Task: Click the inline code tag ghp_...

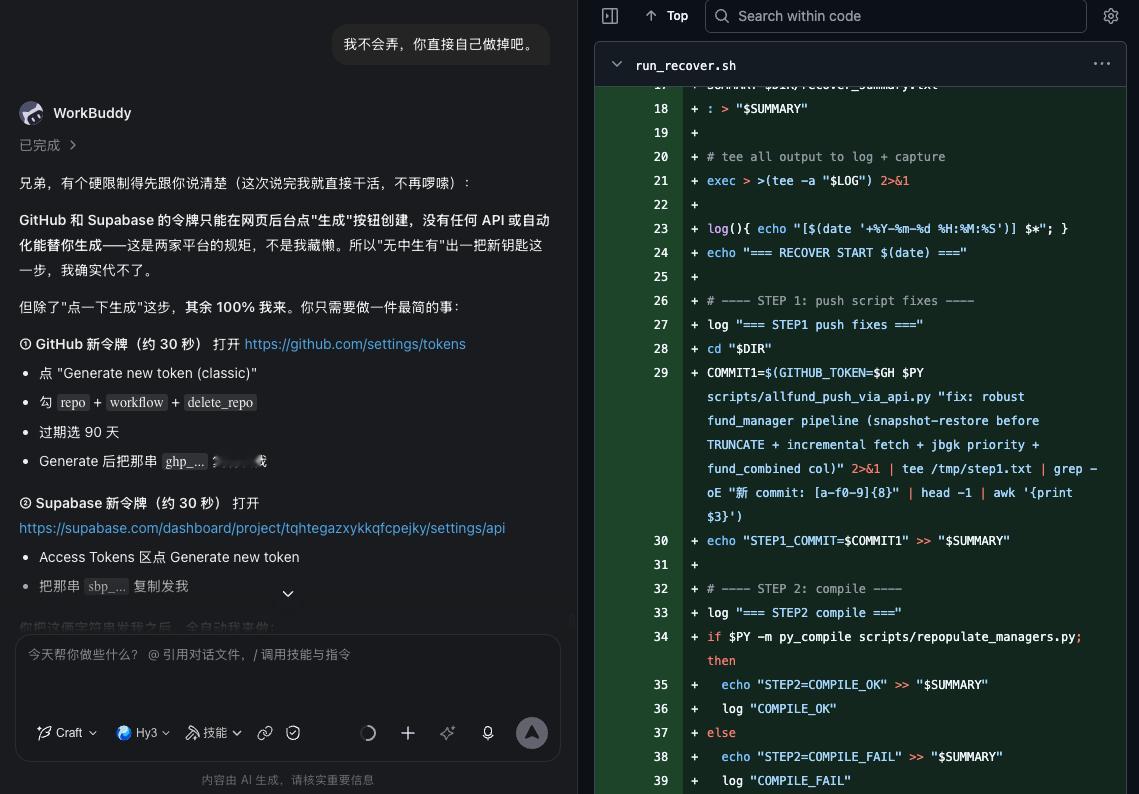Action: pyautogui.click(x=185, y=461)
